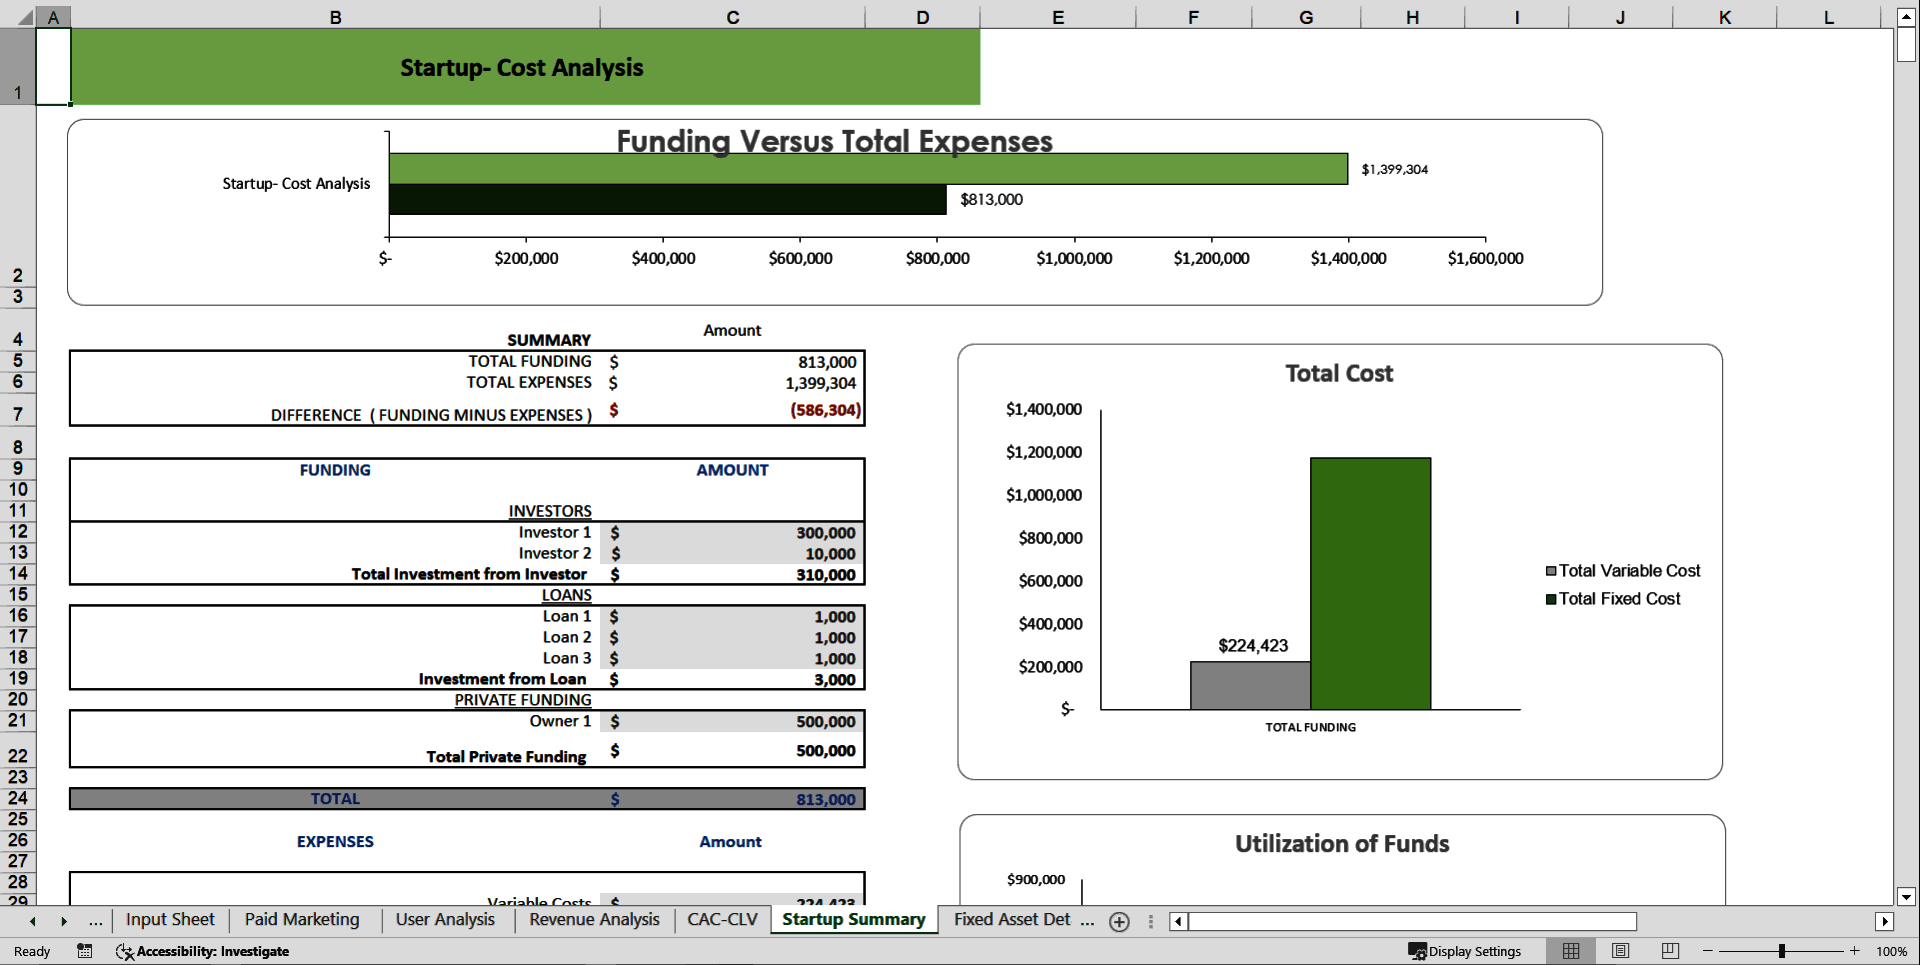This screenshot has width=1920, height=965.
Task: Select Owner 1 amount 500,000 in row 21
Action: (732, 721)
